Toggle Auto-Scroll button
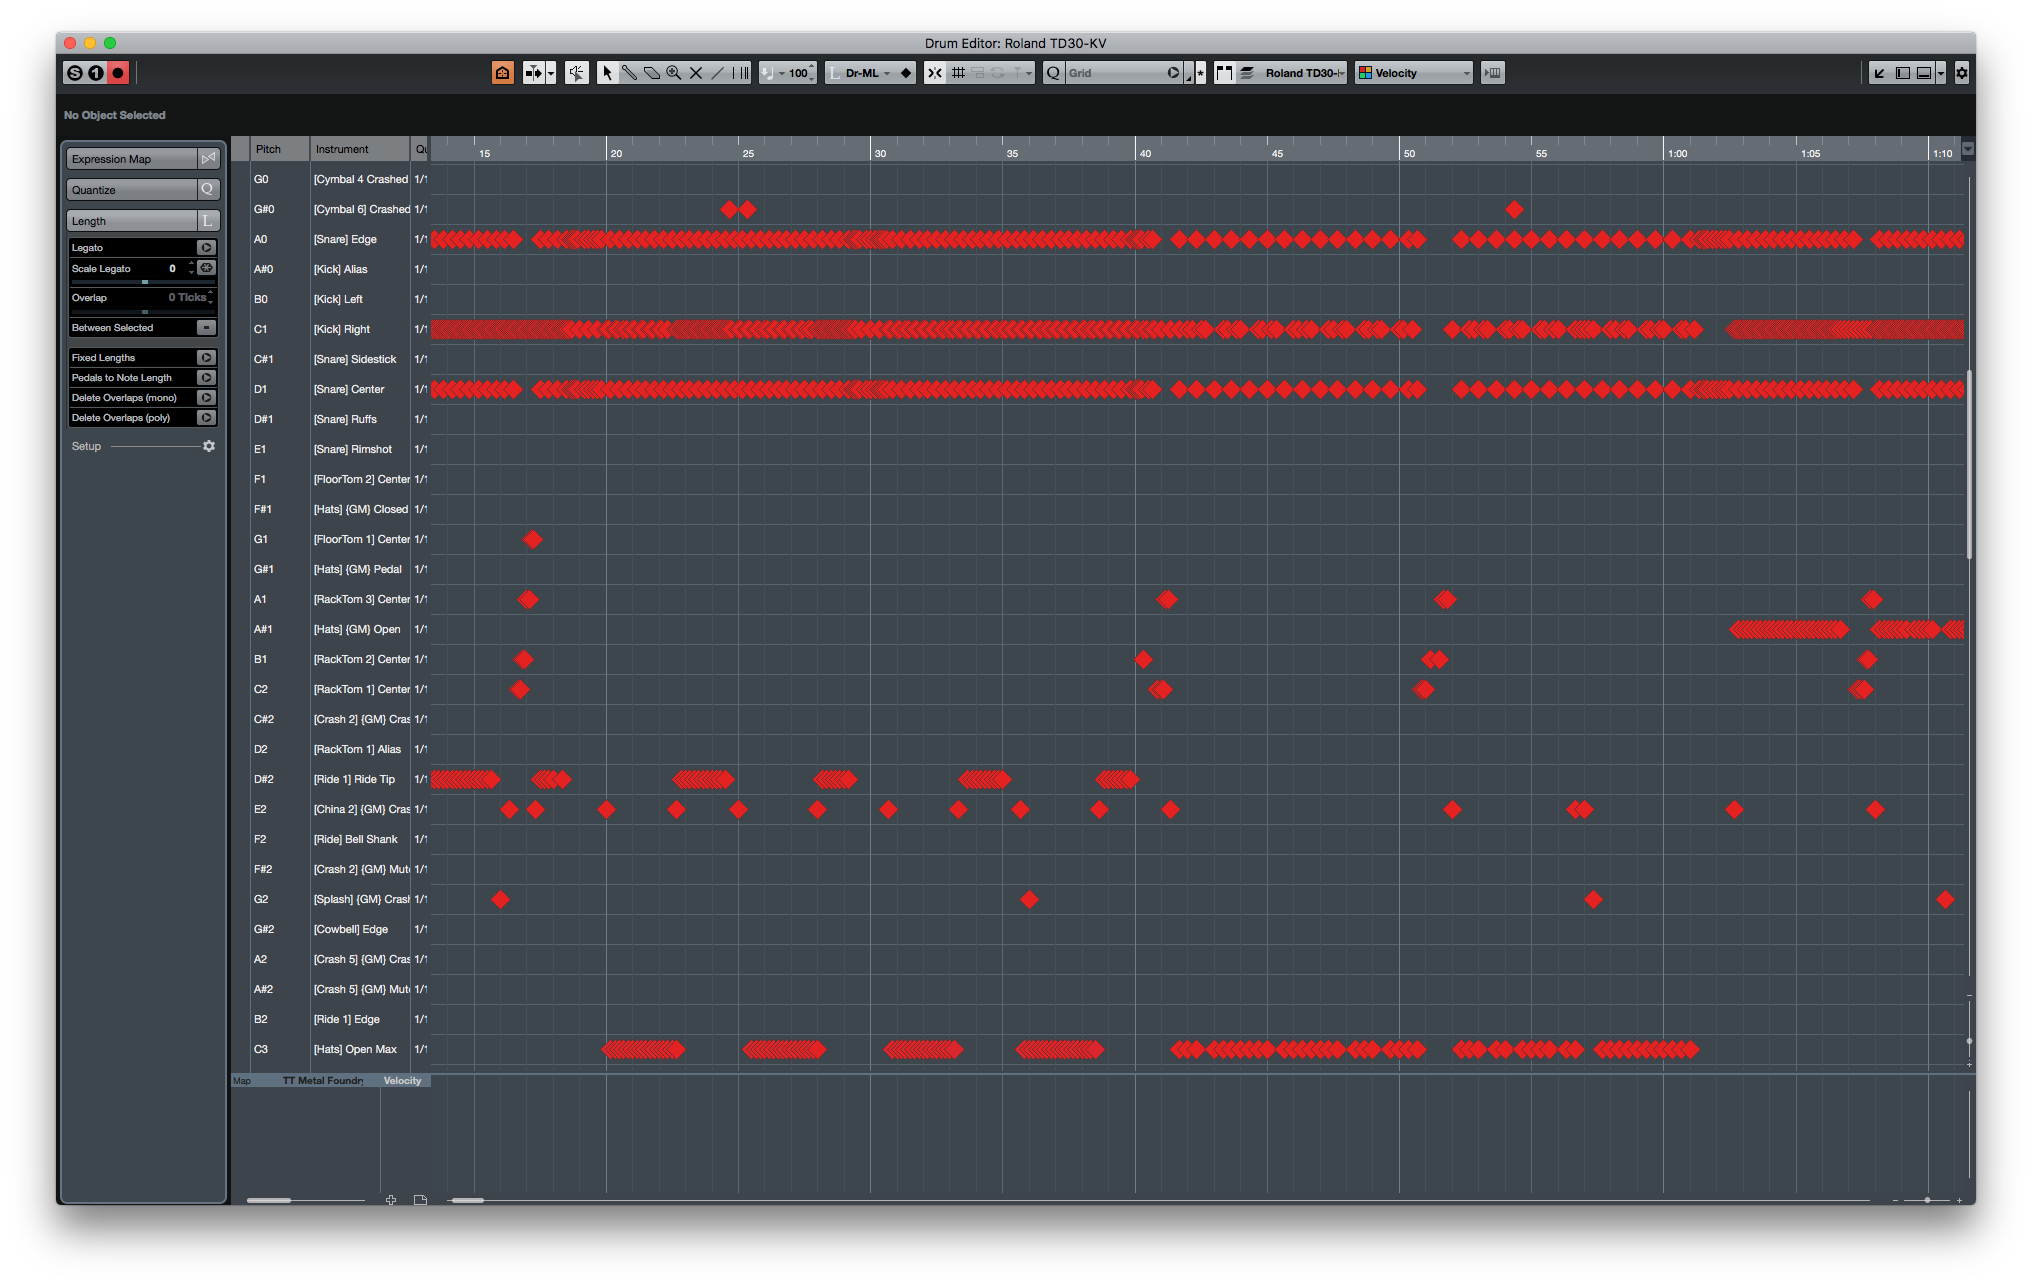Image resolution: width=2032 pixels, height=1285 pixels. click(x=534, y=73)
